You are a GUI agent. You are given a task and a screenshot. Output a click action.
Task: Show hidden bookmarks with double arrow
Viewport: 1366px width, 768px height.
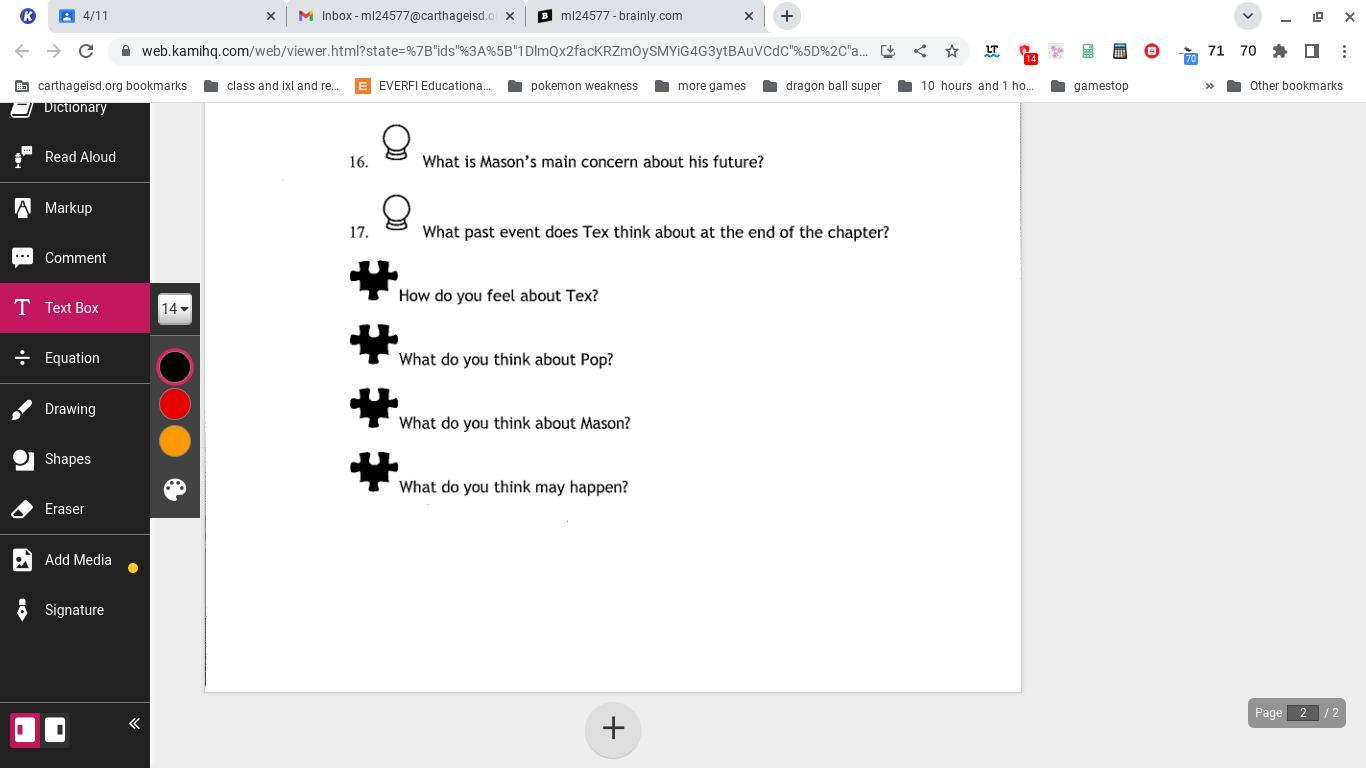click(1209, 86)
